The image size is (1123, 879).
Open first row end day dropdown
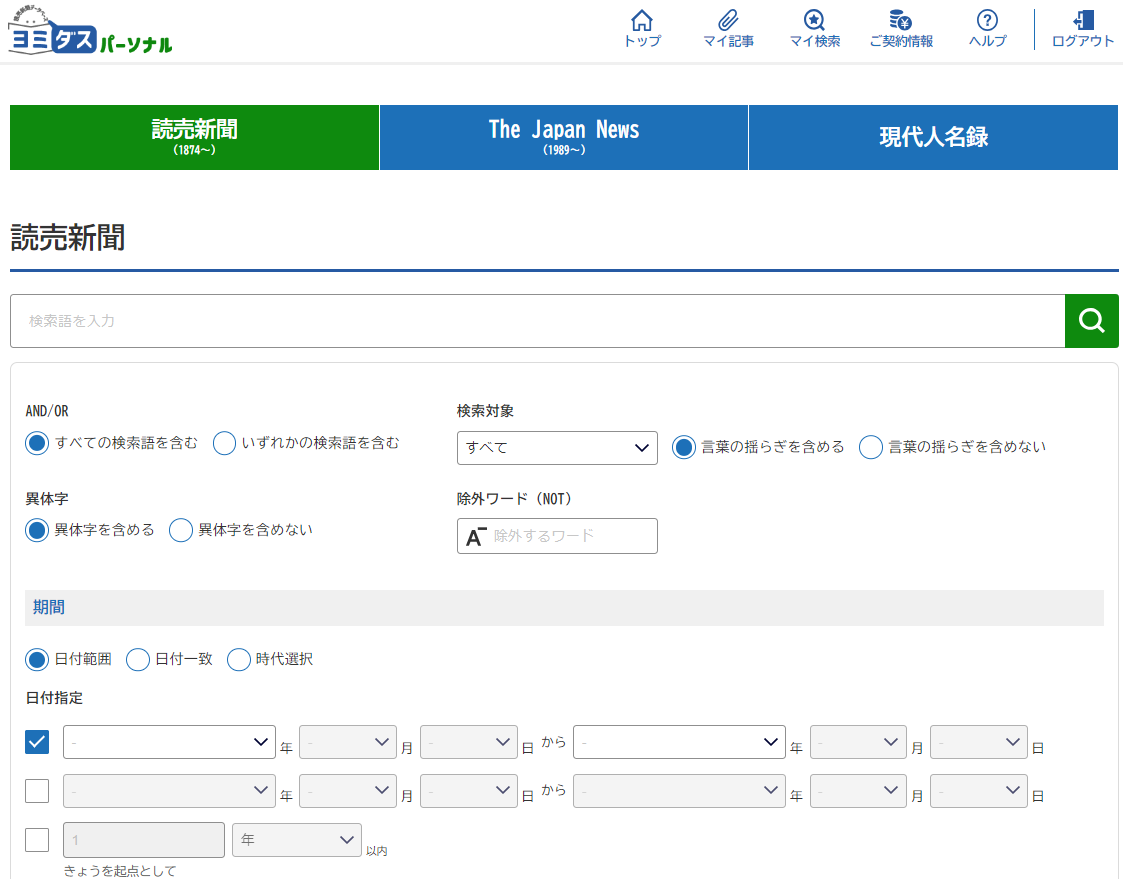pyautogui.click(x=978, y=742)
